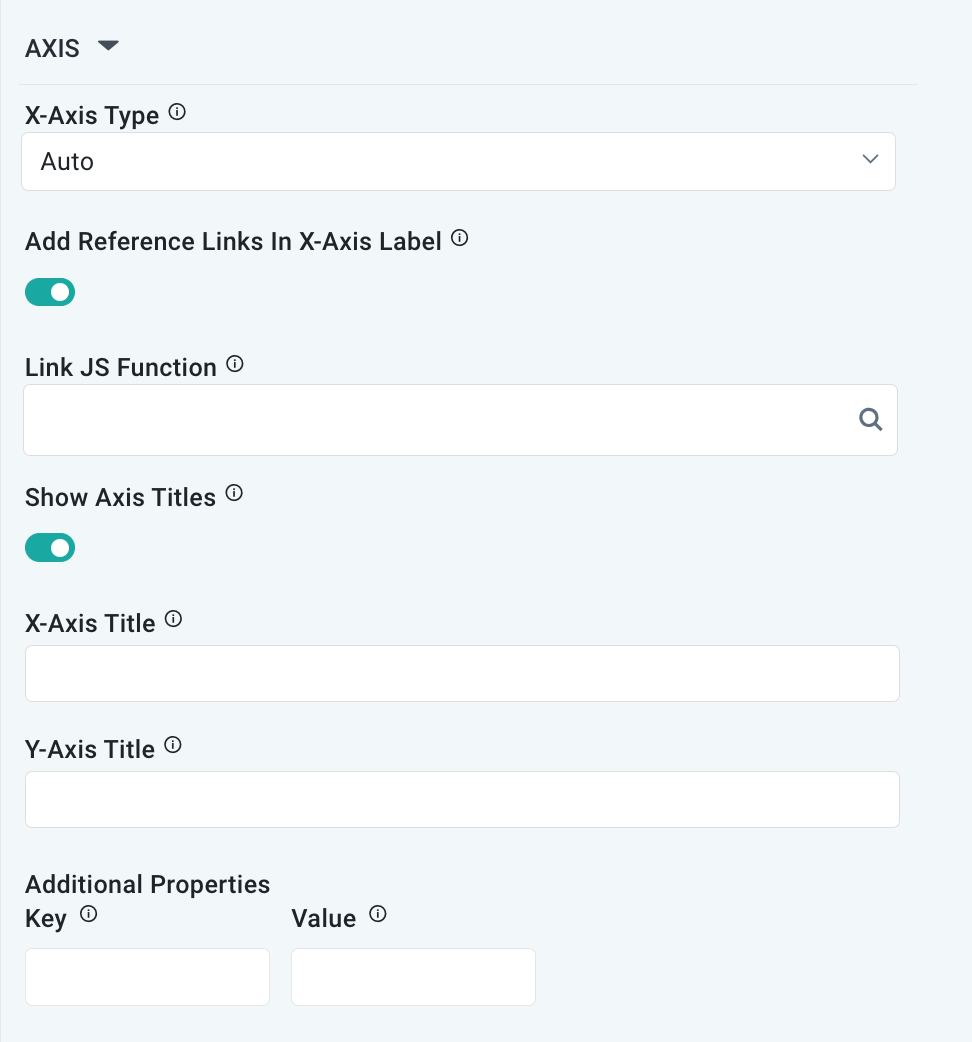Viewport: 972px width, 1042px height.
Task: Click info icon next to Y-Axis Title
Action: tap(172, 746)
